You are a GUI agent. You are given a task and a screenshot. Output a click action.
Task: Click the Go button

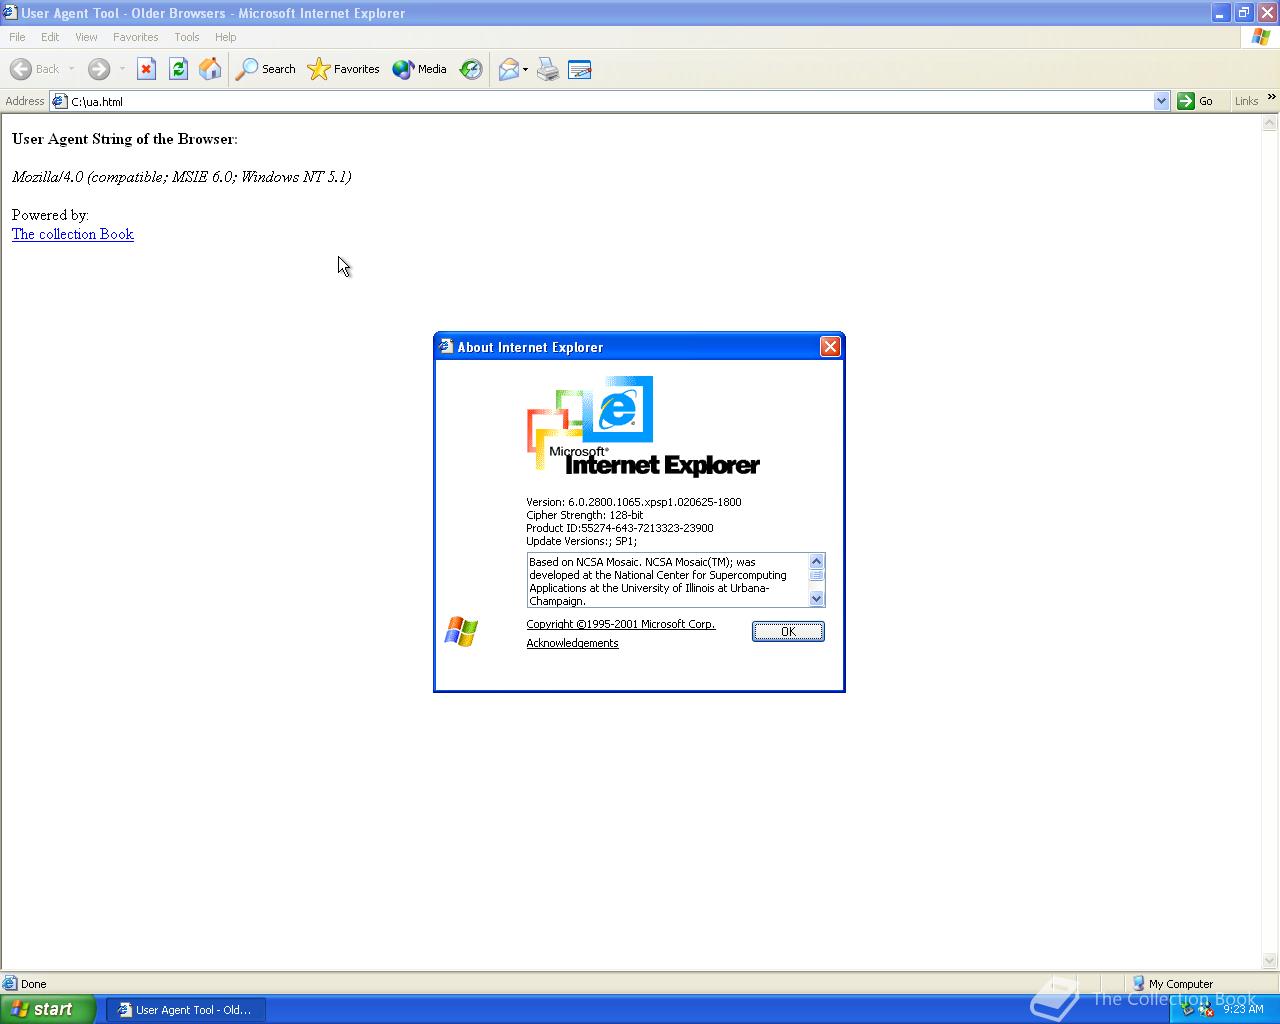click(1196, 101)
